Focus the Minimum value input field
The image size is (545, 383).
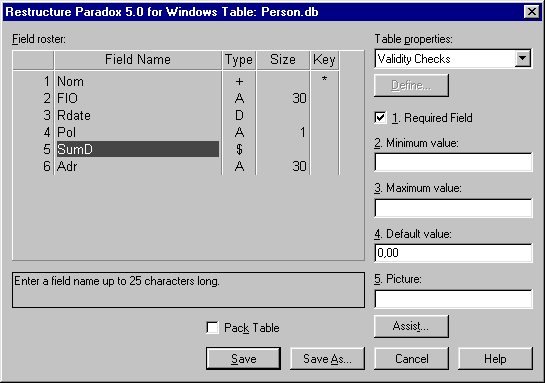pos(453,162)
